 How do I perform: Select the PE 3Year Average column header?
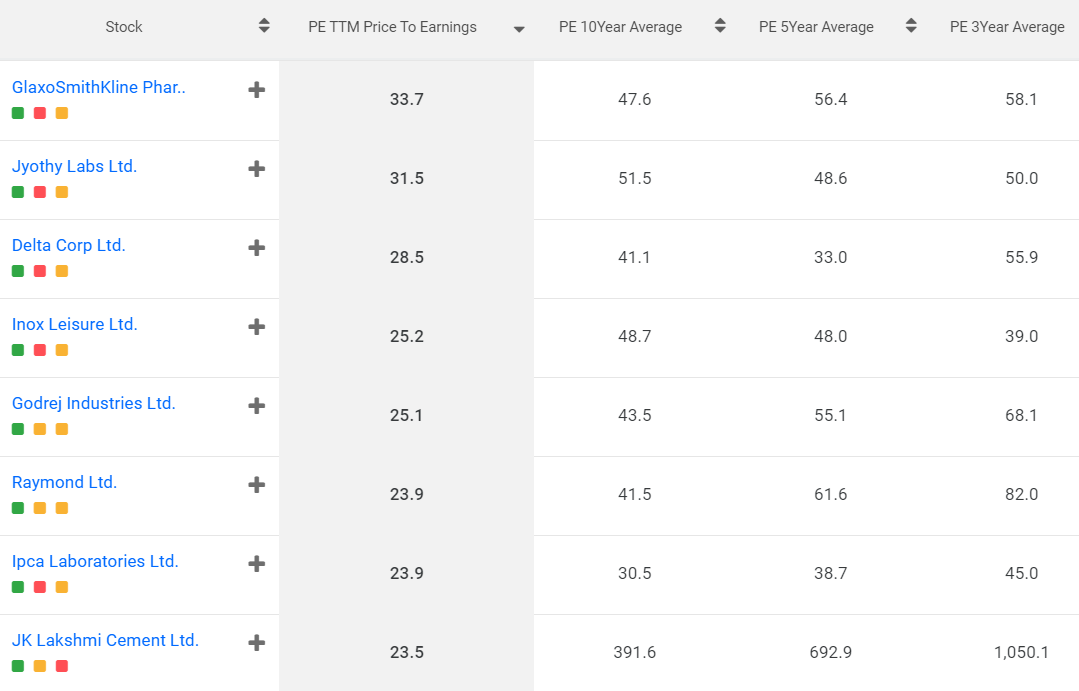(1007, 27)
